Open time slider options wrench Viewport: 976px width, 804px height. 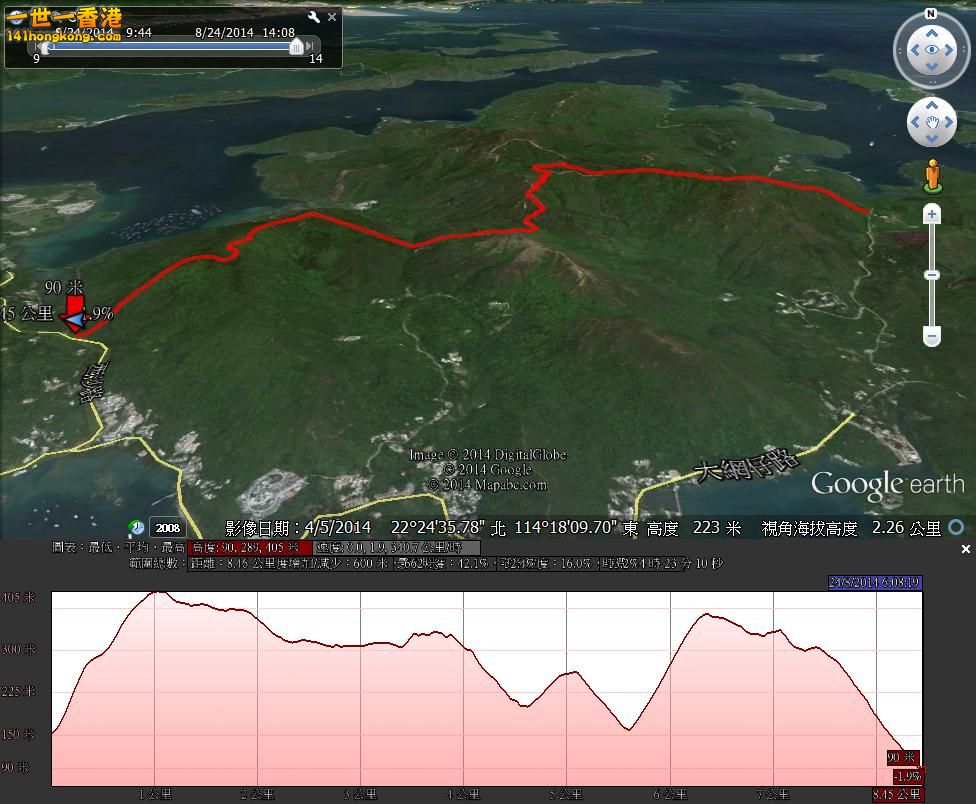pos(313,17)
